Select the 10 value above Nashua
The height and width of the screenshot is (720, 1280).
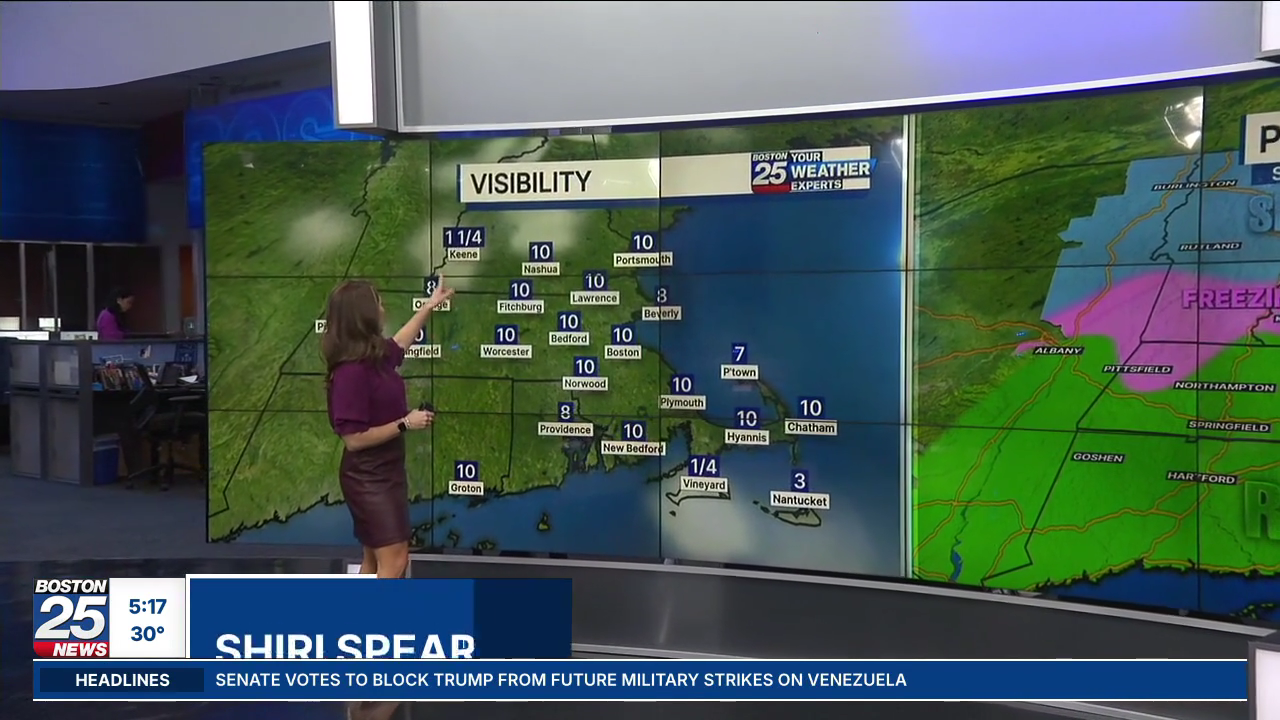[540, 252]
